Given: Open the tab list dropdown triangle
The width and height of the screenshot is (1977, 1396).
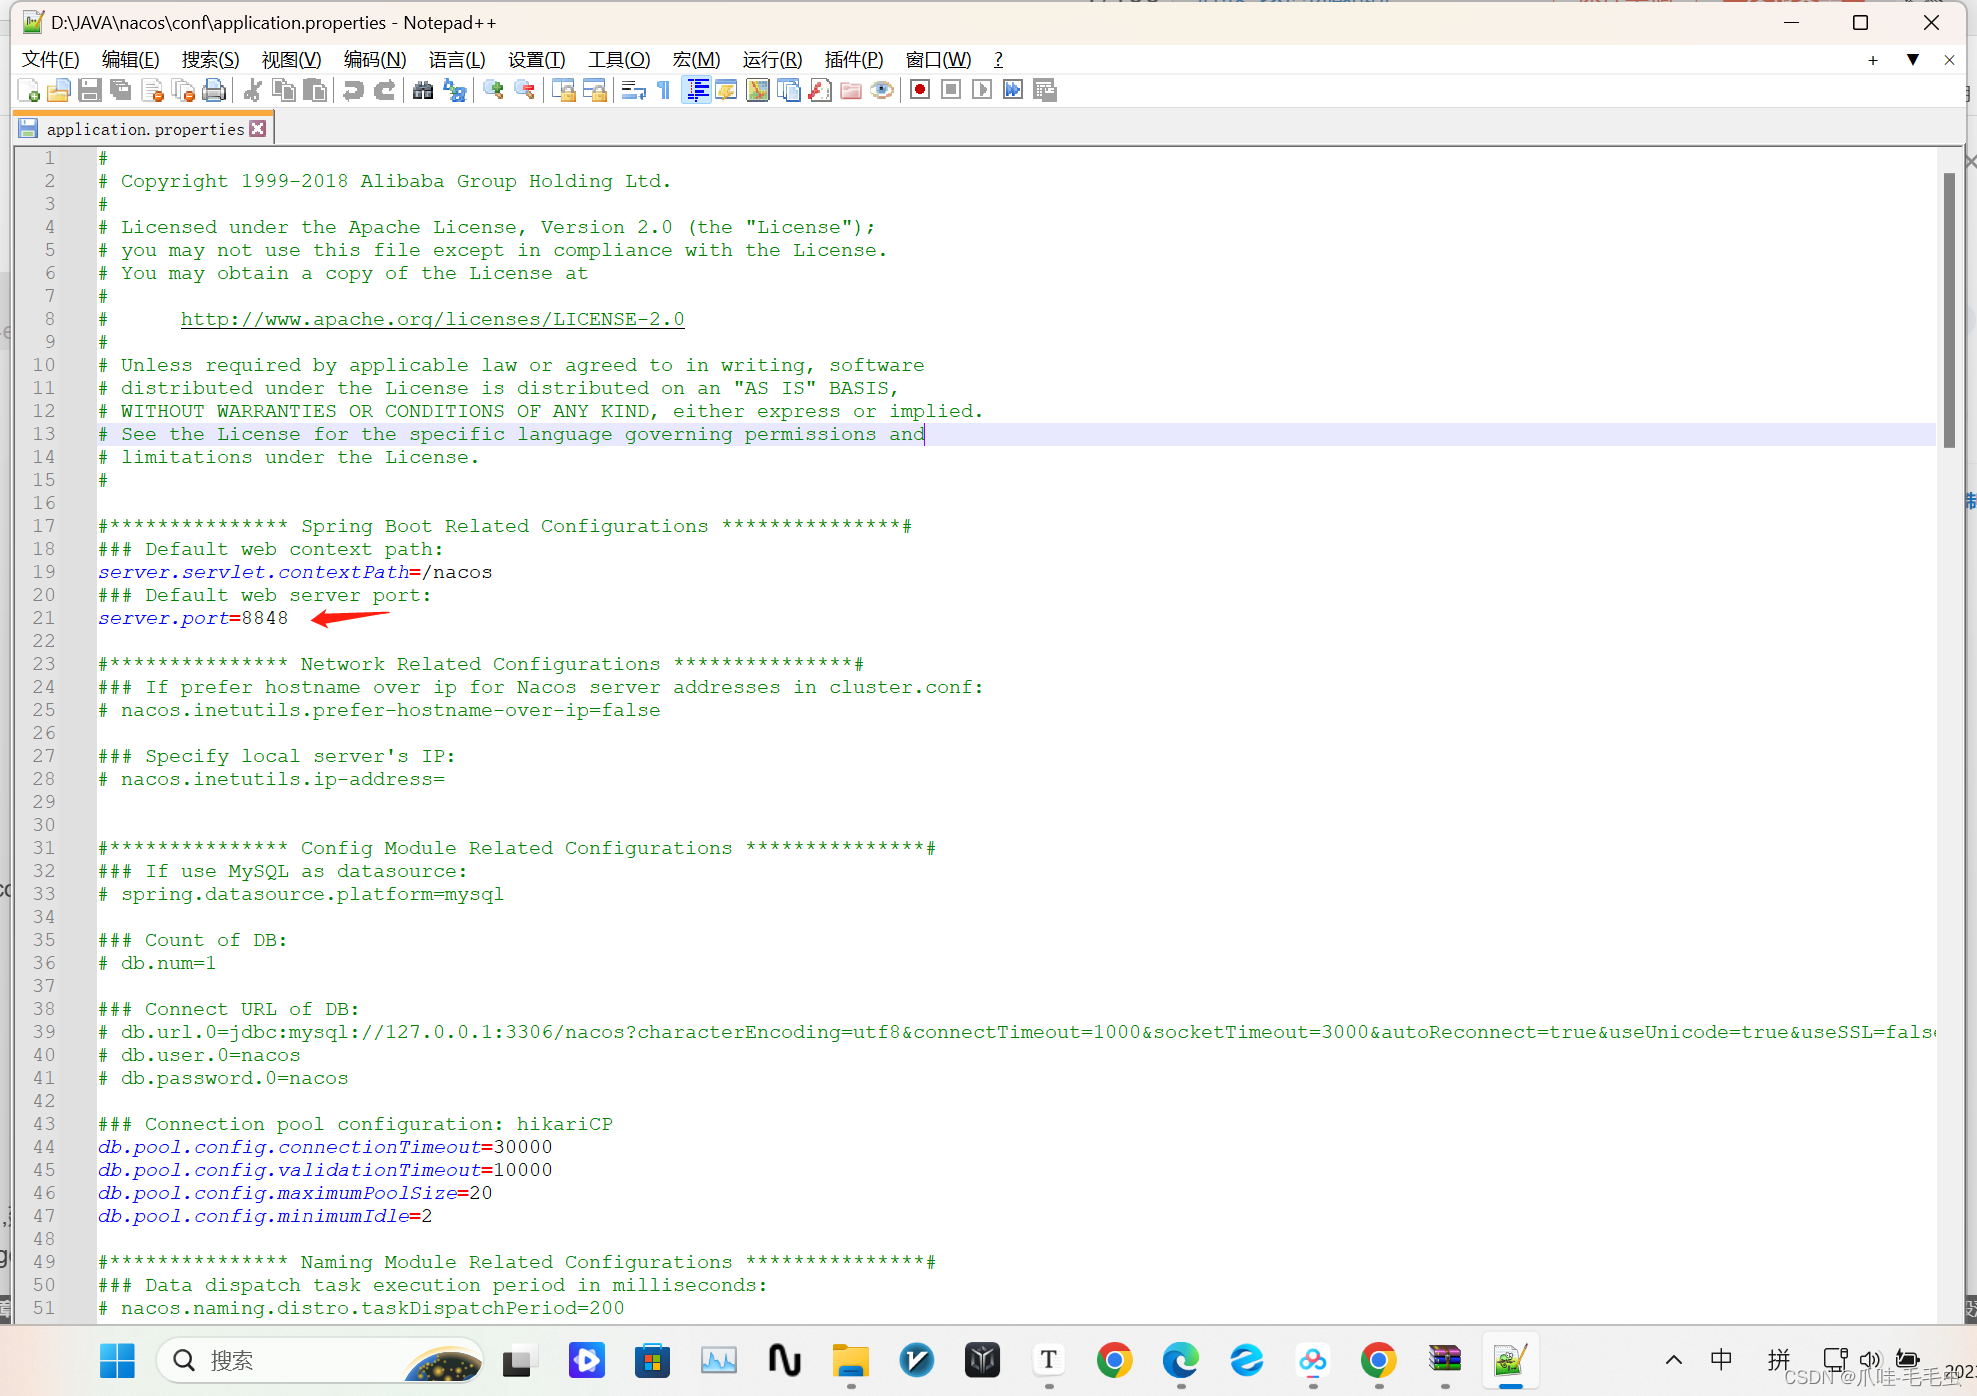Looking at the screenshot, I should 1912,60.
